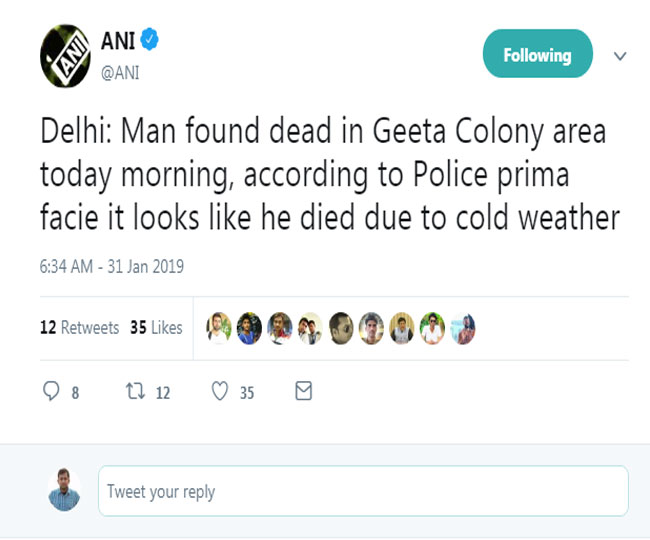Send tweet via direct message envelope icon
The image size is (650, 540).
[x=304, y=392]
